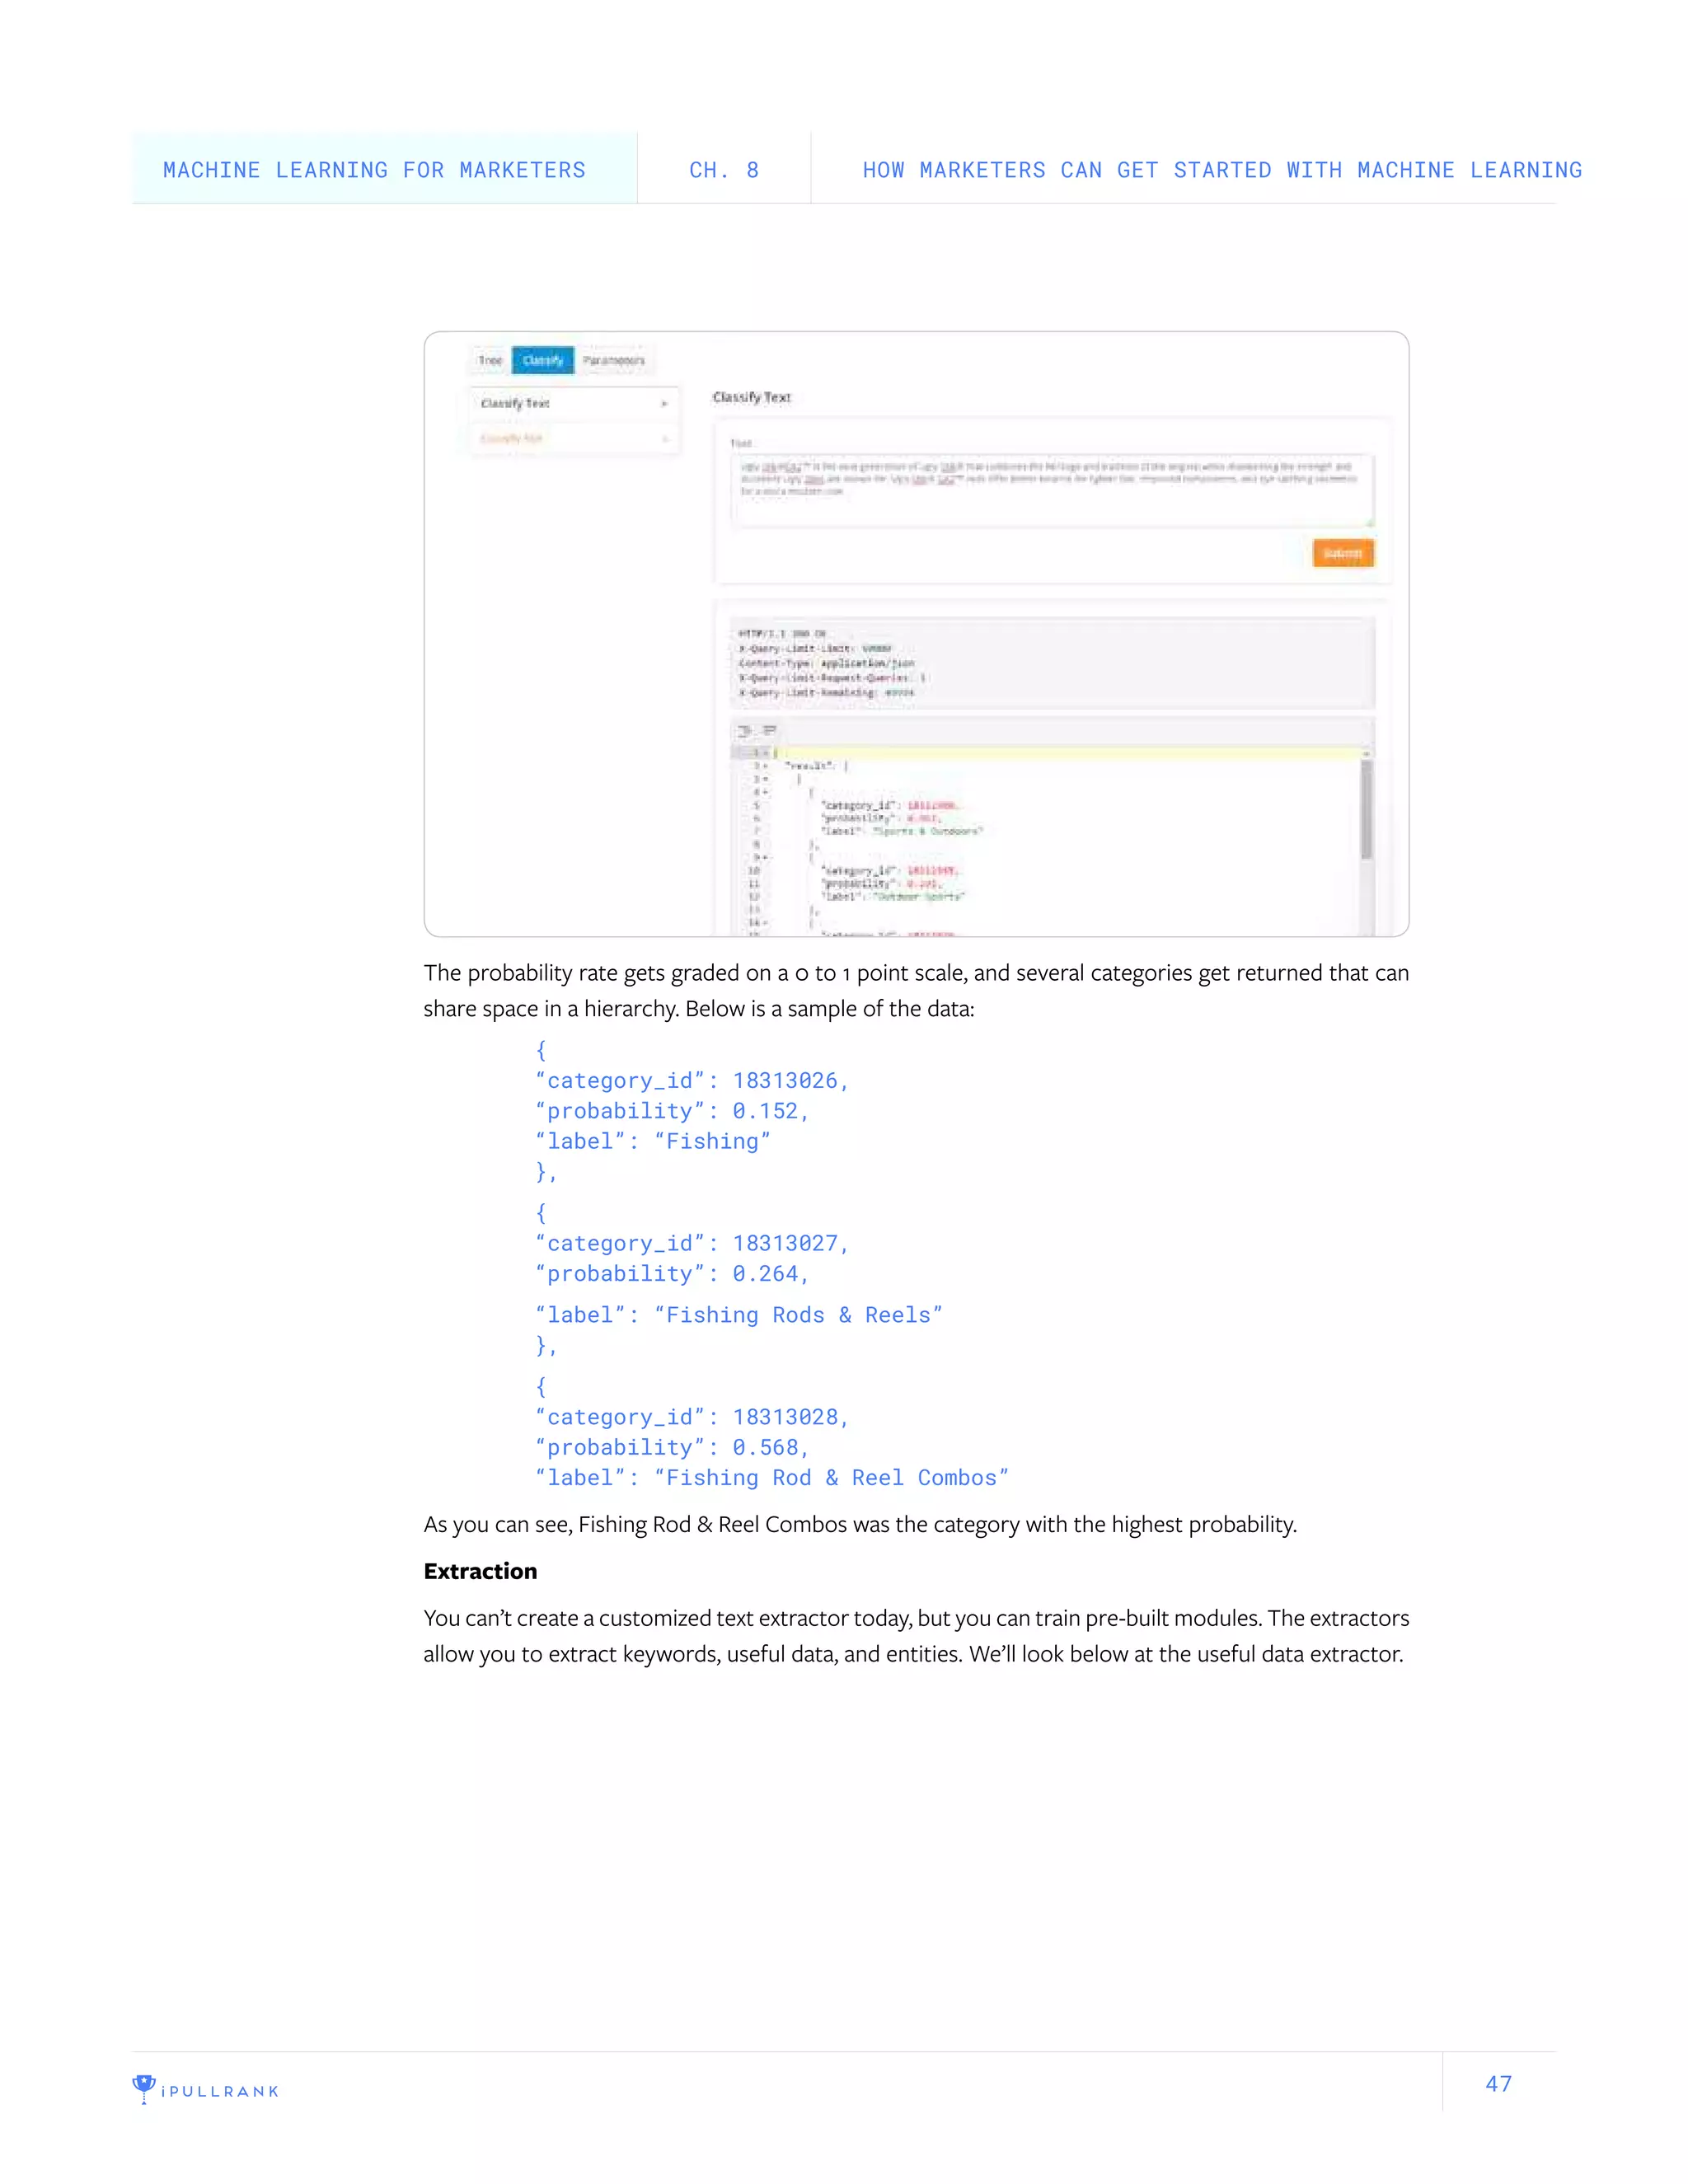1688x2184 pixels.
Task: Collapse the Outdoor Sports object fold arrow
Action: point(766,857)
